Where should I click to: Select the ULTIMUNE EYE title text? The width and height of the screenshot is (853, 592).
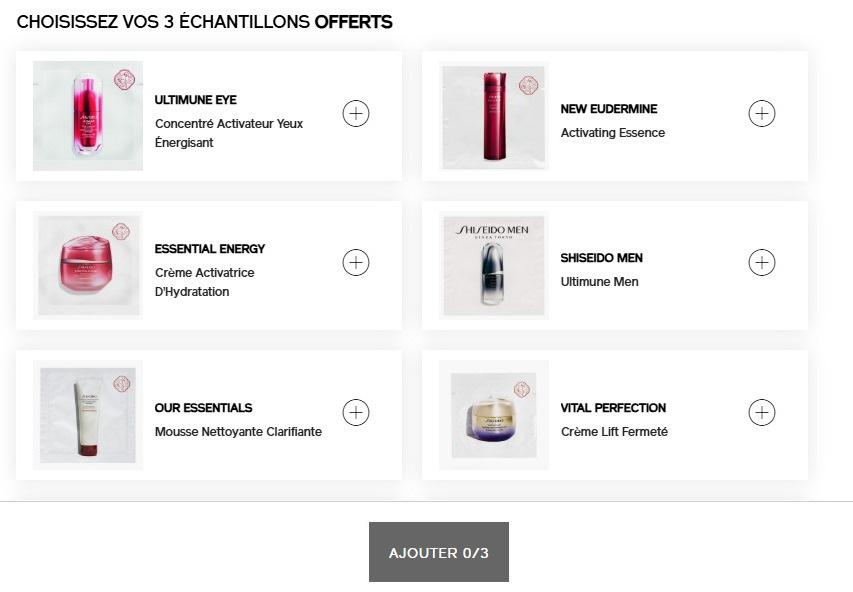click(196, 100)
